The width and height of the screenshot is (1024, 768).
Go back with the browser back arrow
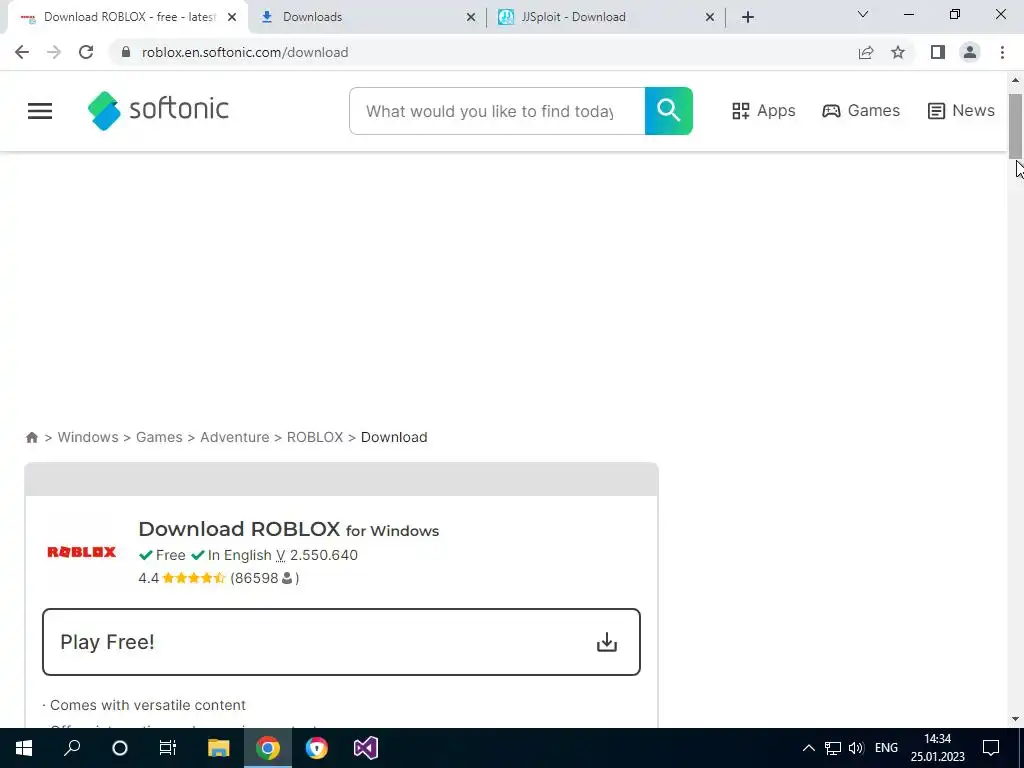tap(22, 52)
